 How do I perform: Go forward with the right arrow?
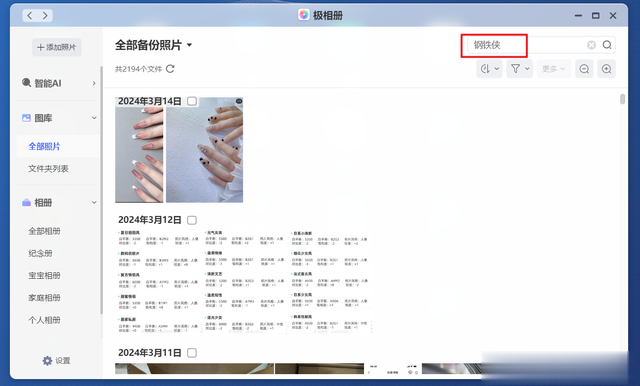(x=45, y=16)
